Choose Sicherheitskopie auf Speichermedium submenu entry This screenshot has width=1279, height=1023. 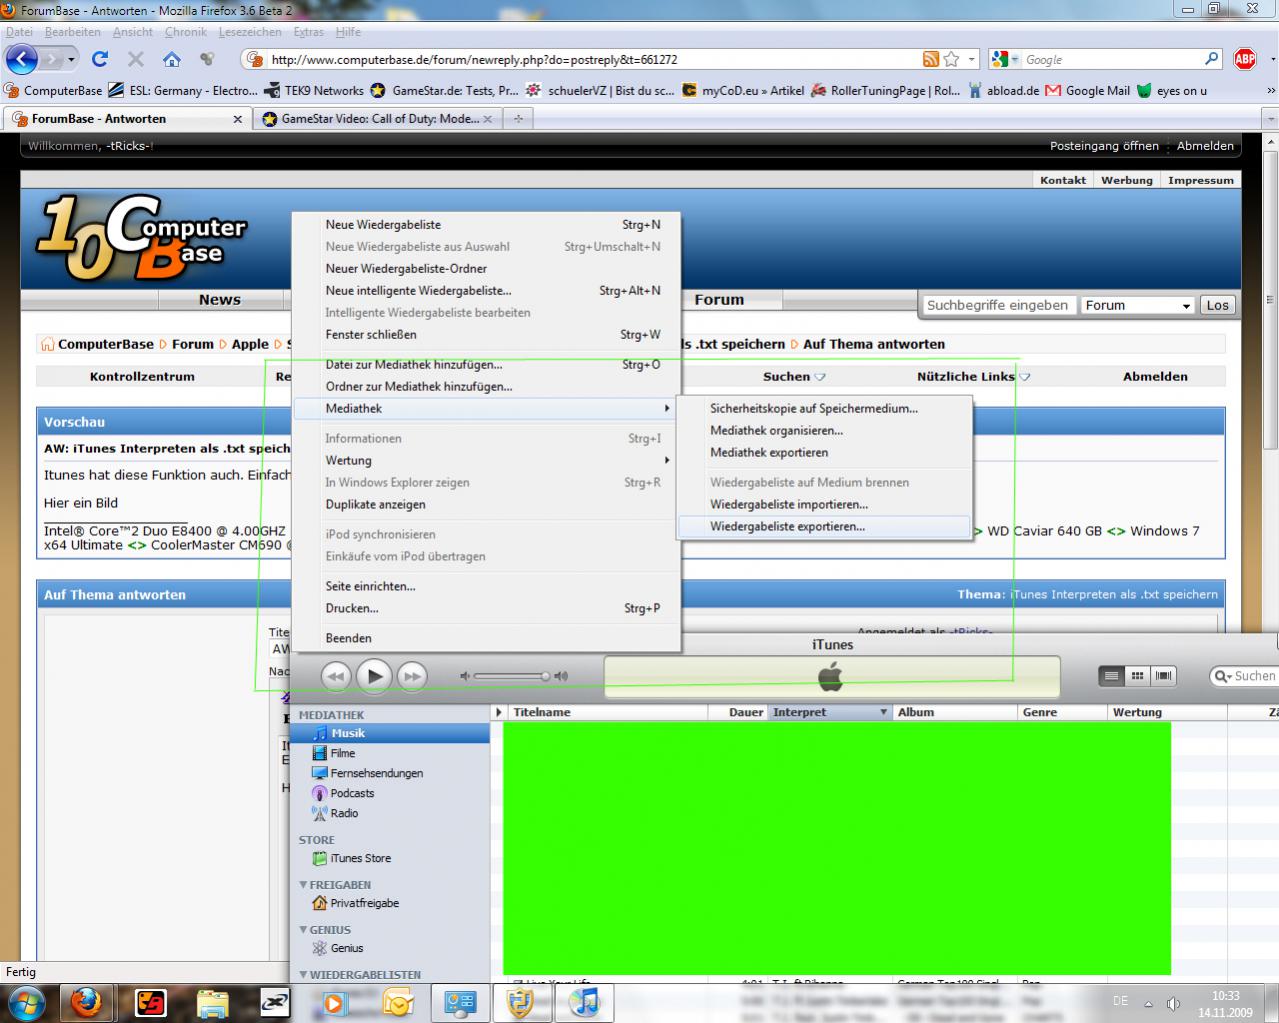pyautogui.click(x=824, y=409)
